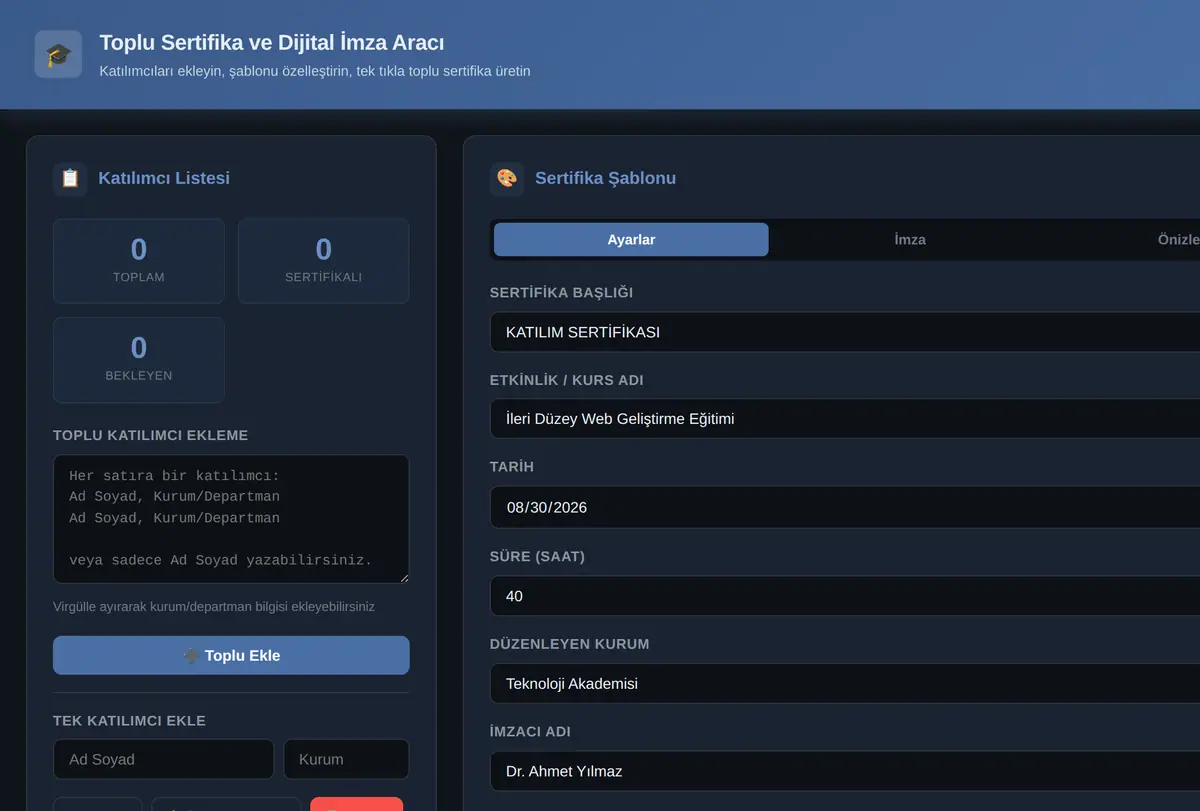1200x811 pixels.
Task: Edit the signer field Dr. Ahmet Yılmaz
Action: pyautogui.click(x=845, y=772)
